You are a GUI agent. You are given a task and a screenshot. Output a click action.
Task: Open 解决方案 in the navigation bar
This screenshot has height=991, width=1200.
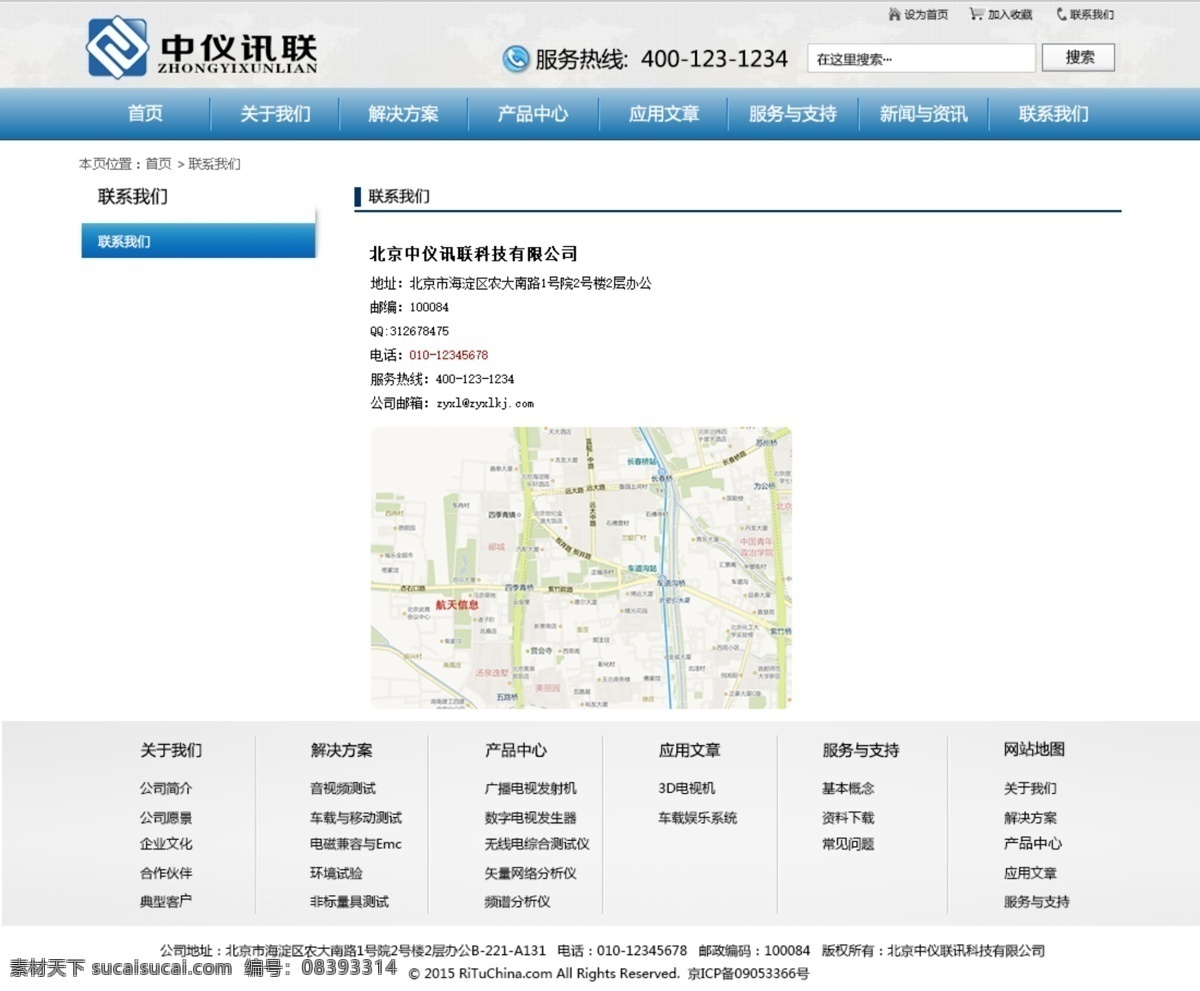[x=403, y=114]
